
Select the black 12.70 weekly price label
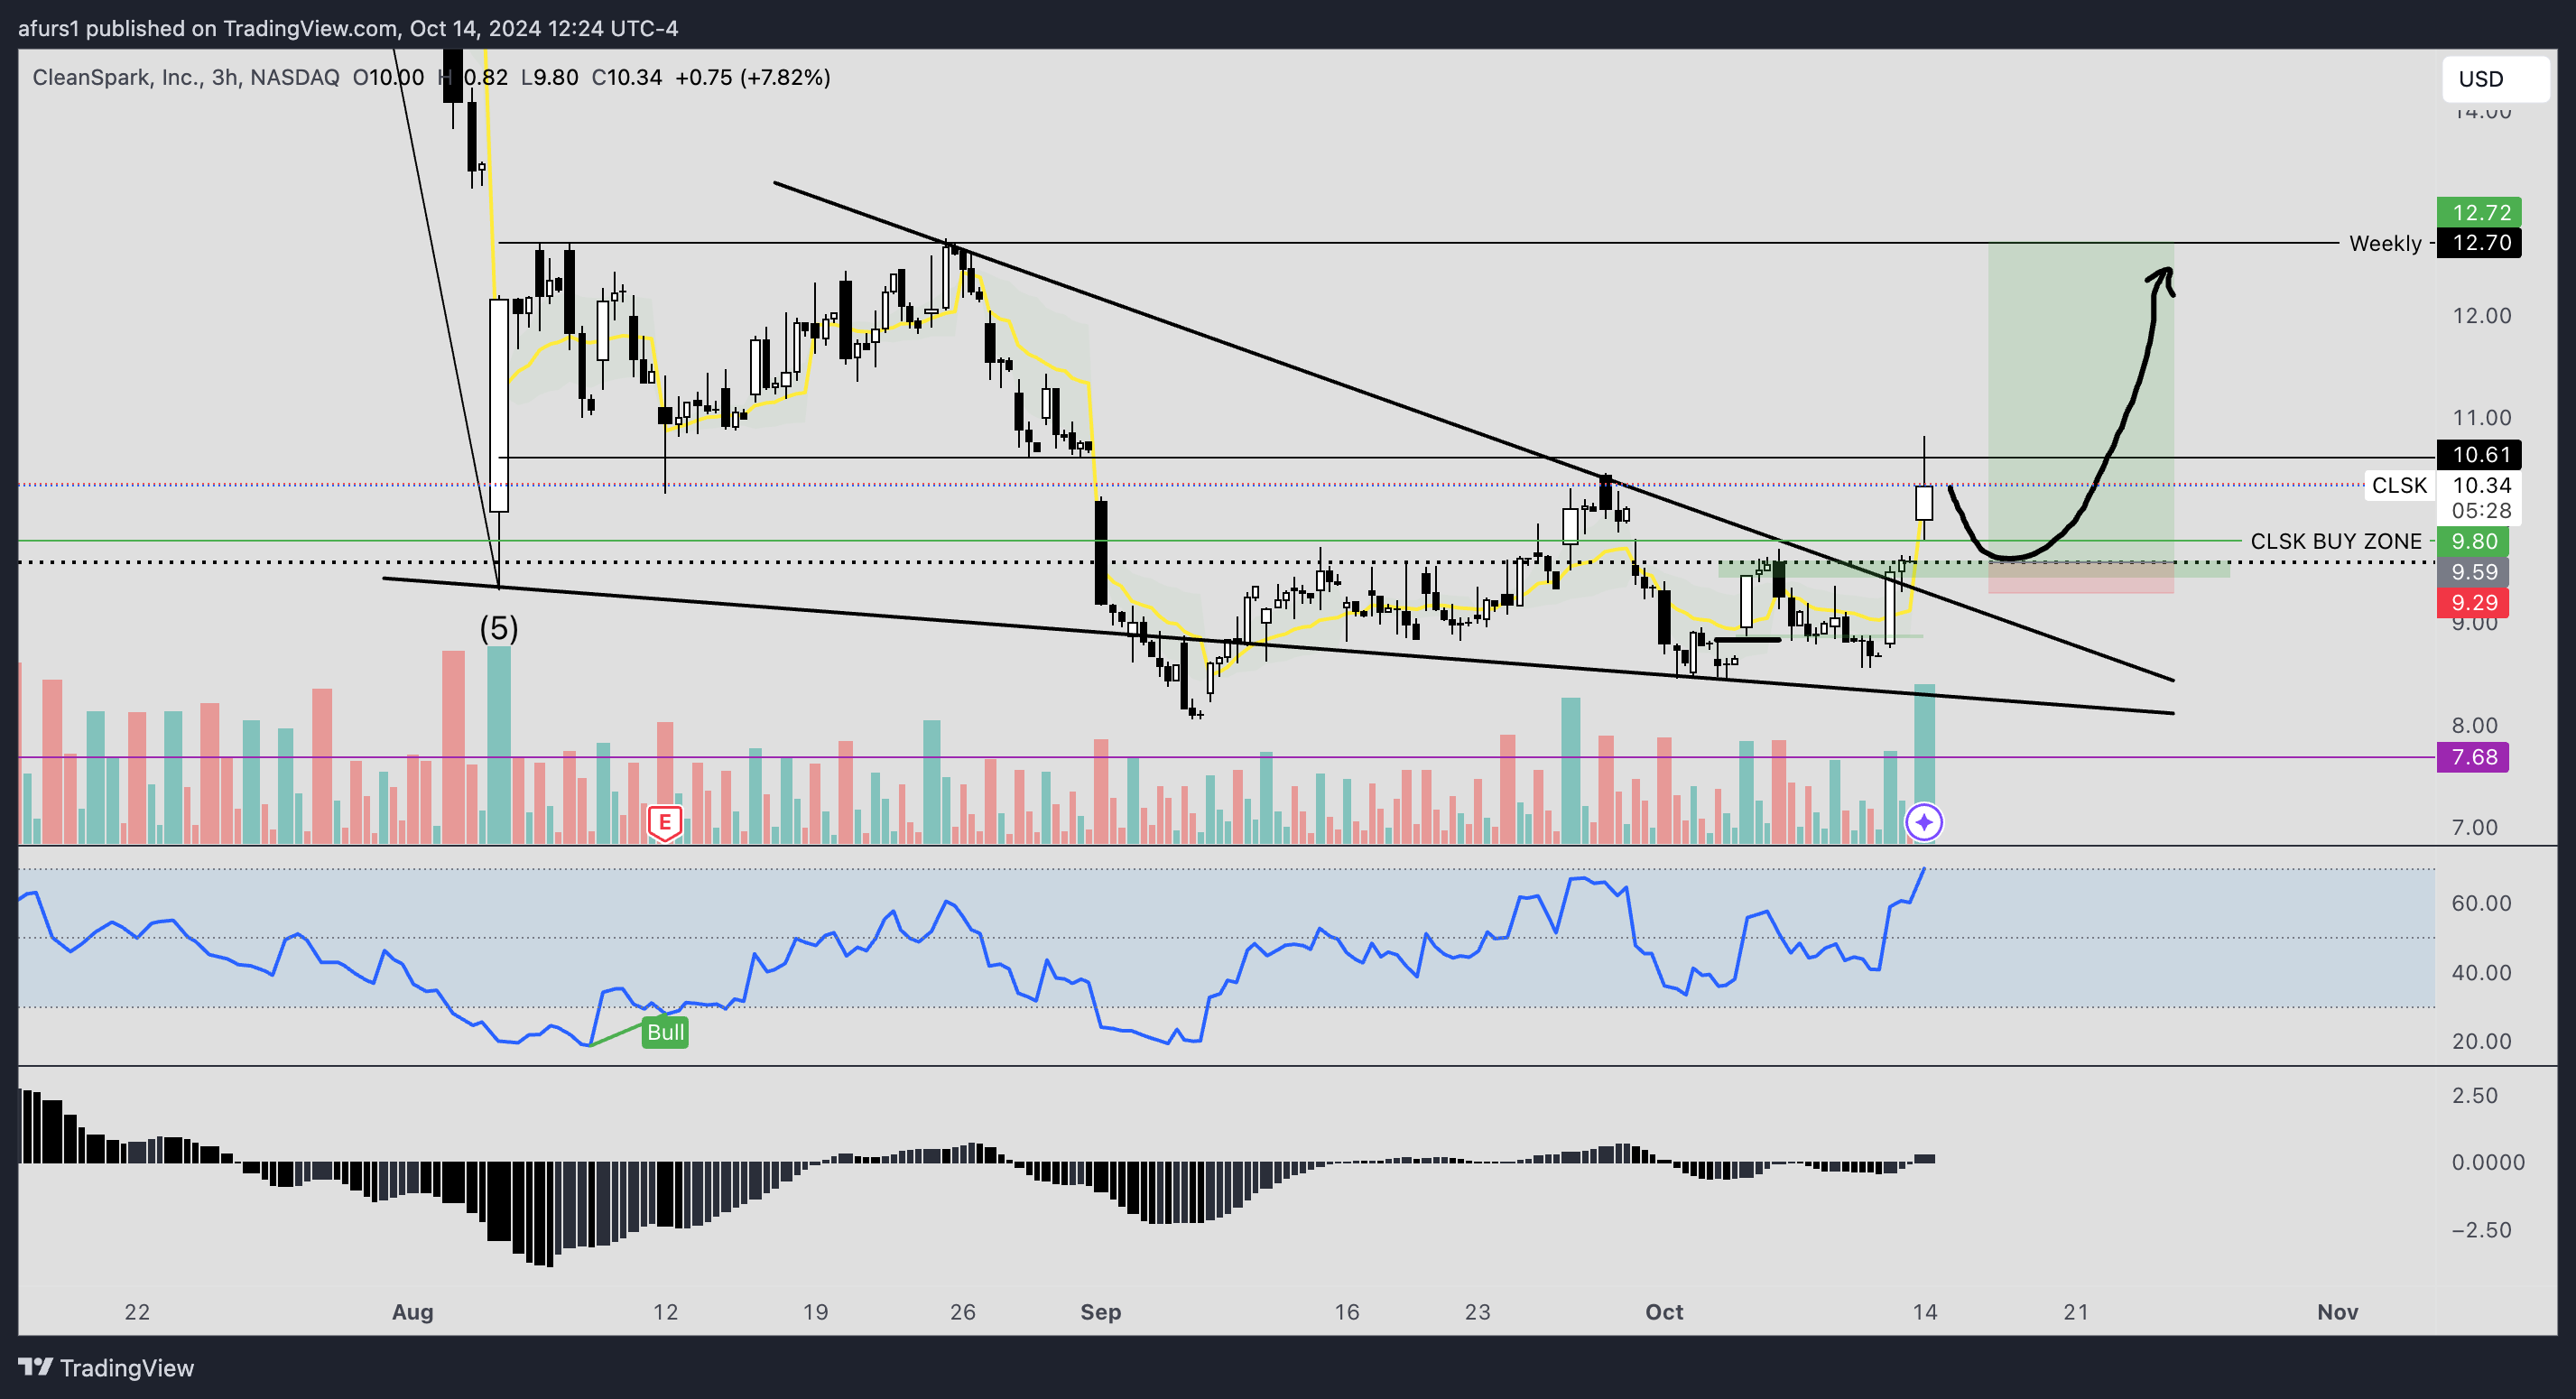pos(2481,242)
